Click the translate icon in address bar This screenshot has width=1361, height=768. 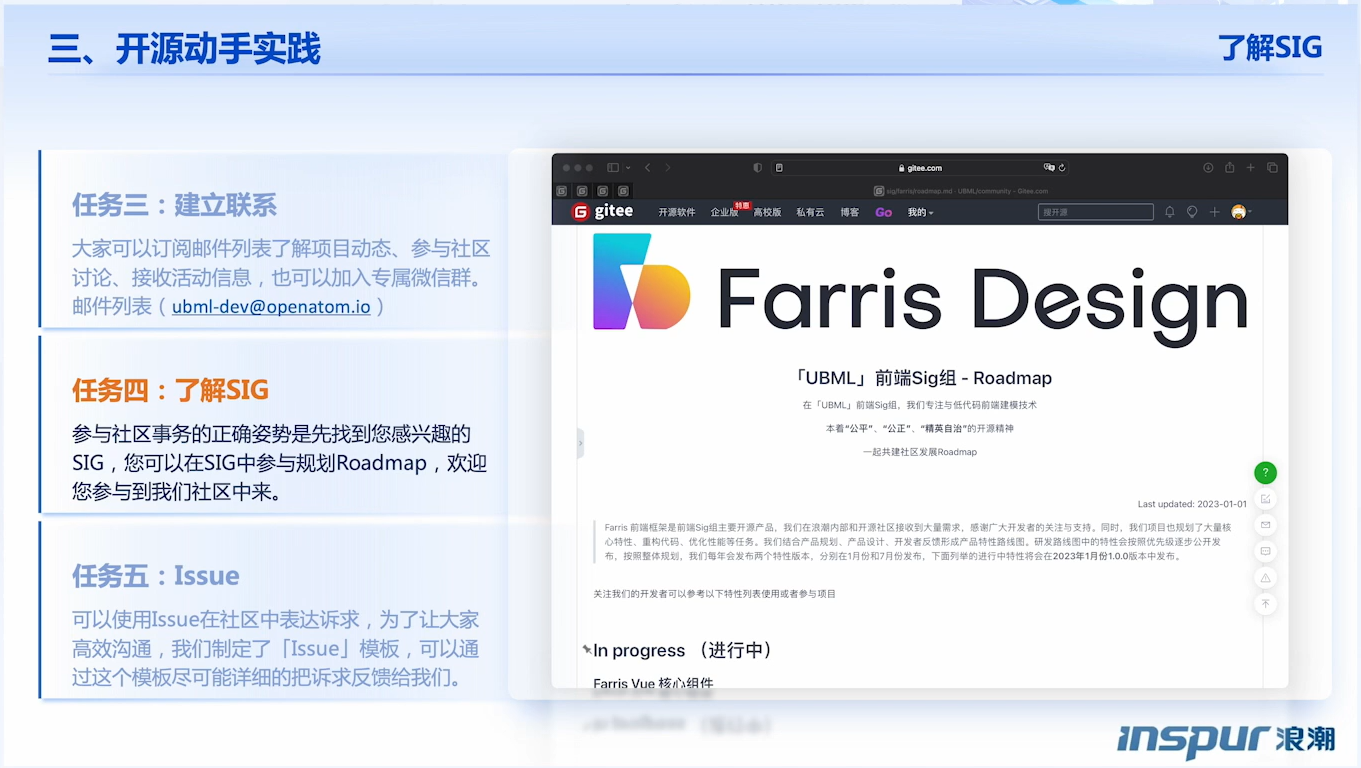click(x=1049, y=168)
